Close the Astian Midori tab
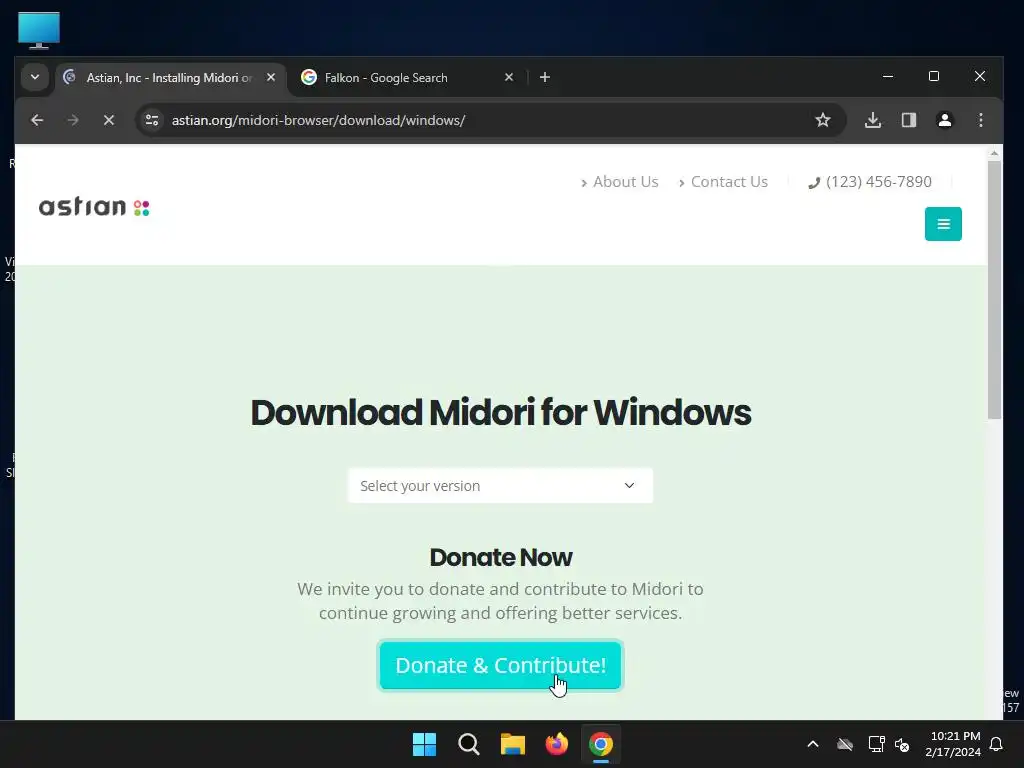This screenshot has height=768, width=1024. [271, 77]
